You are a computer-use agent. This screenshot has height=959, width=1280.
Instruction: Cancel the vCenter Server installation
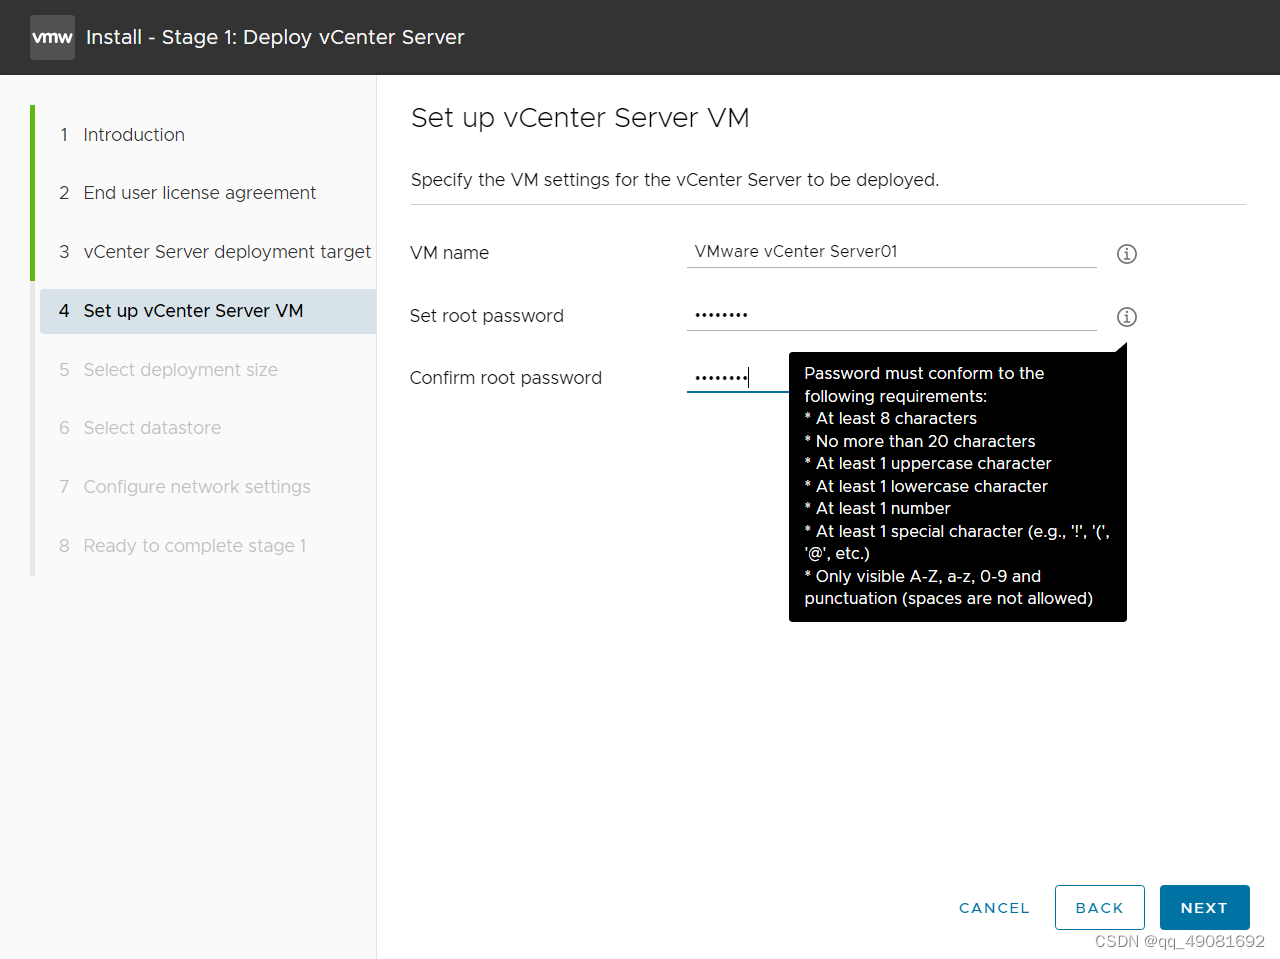994,908
